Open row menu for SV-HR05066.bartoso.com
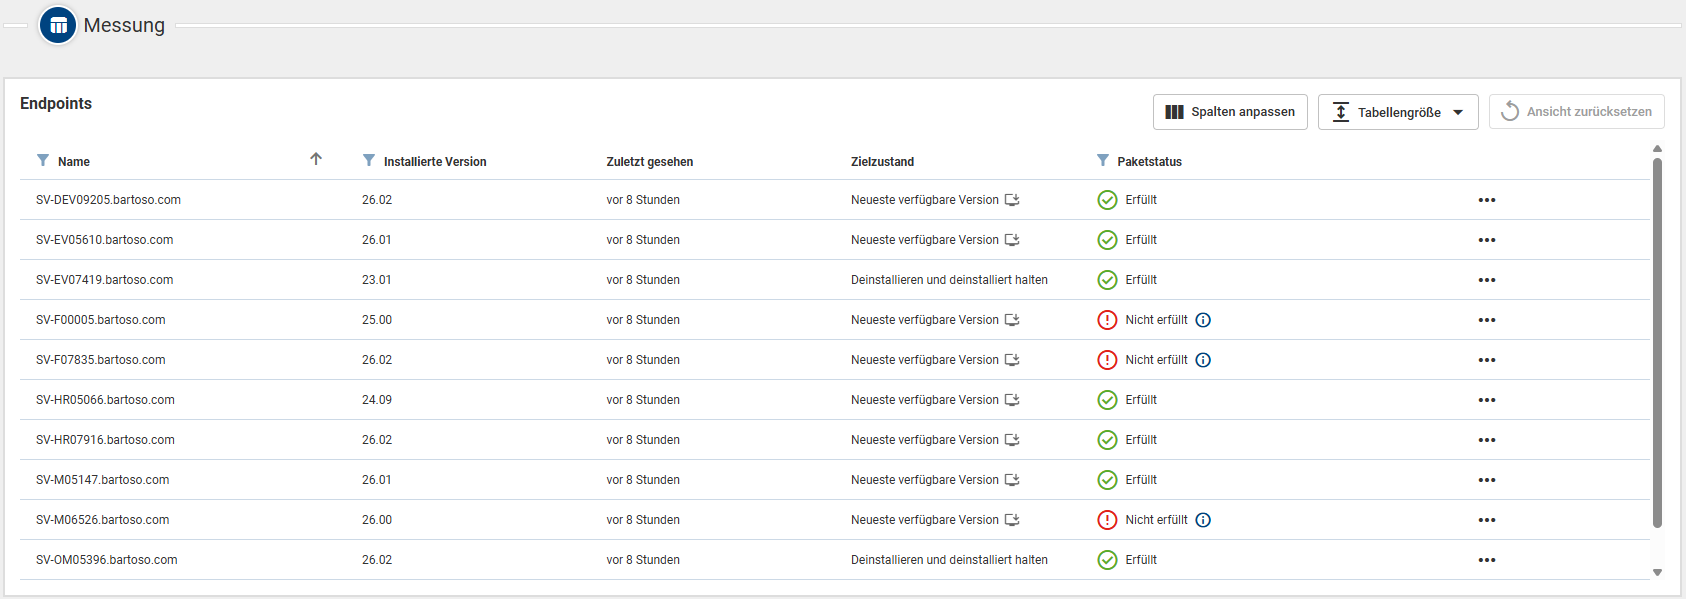Screen dimensions: 1686x599 [x=1487, y=400]
